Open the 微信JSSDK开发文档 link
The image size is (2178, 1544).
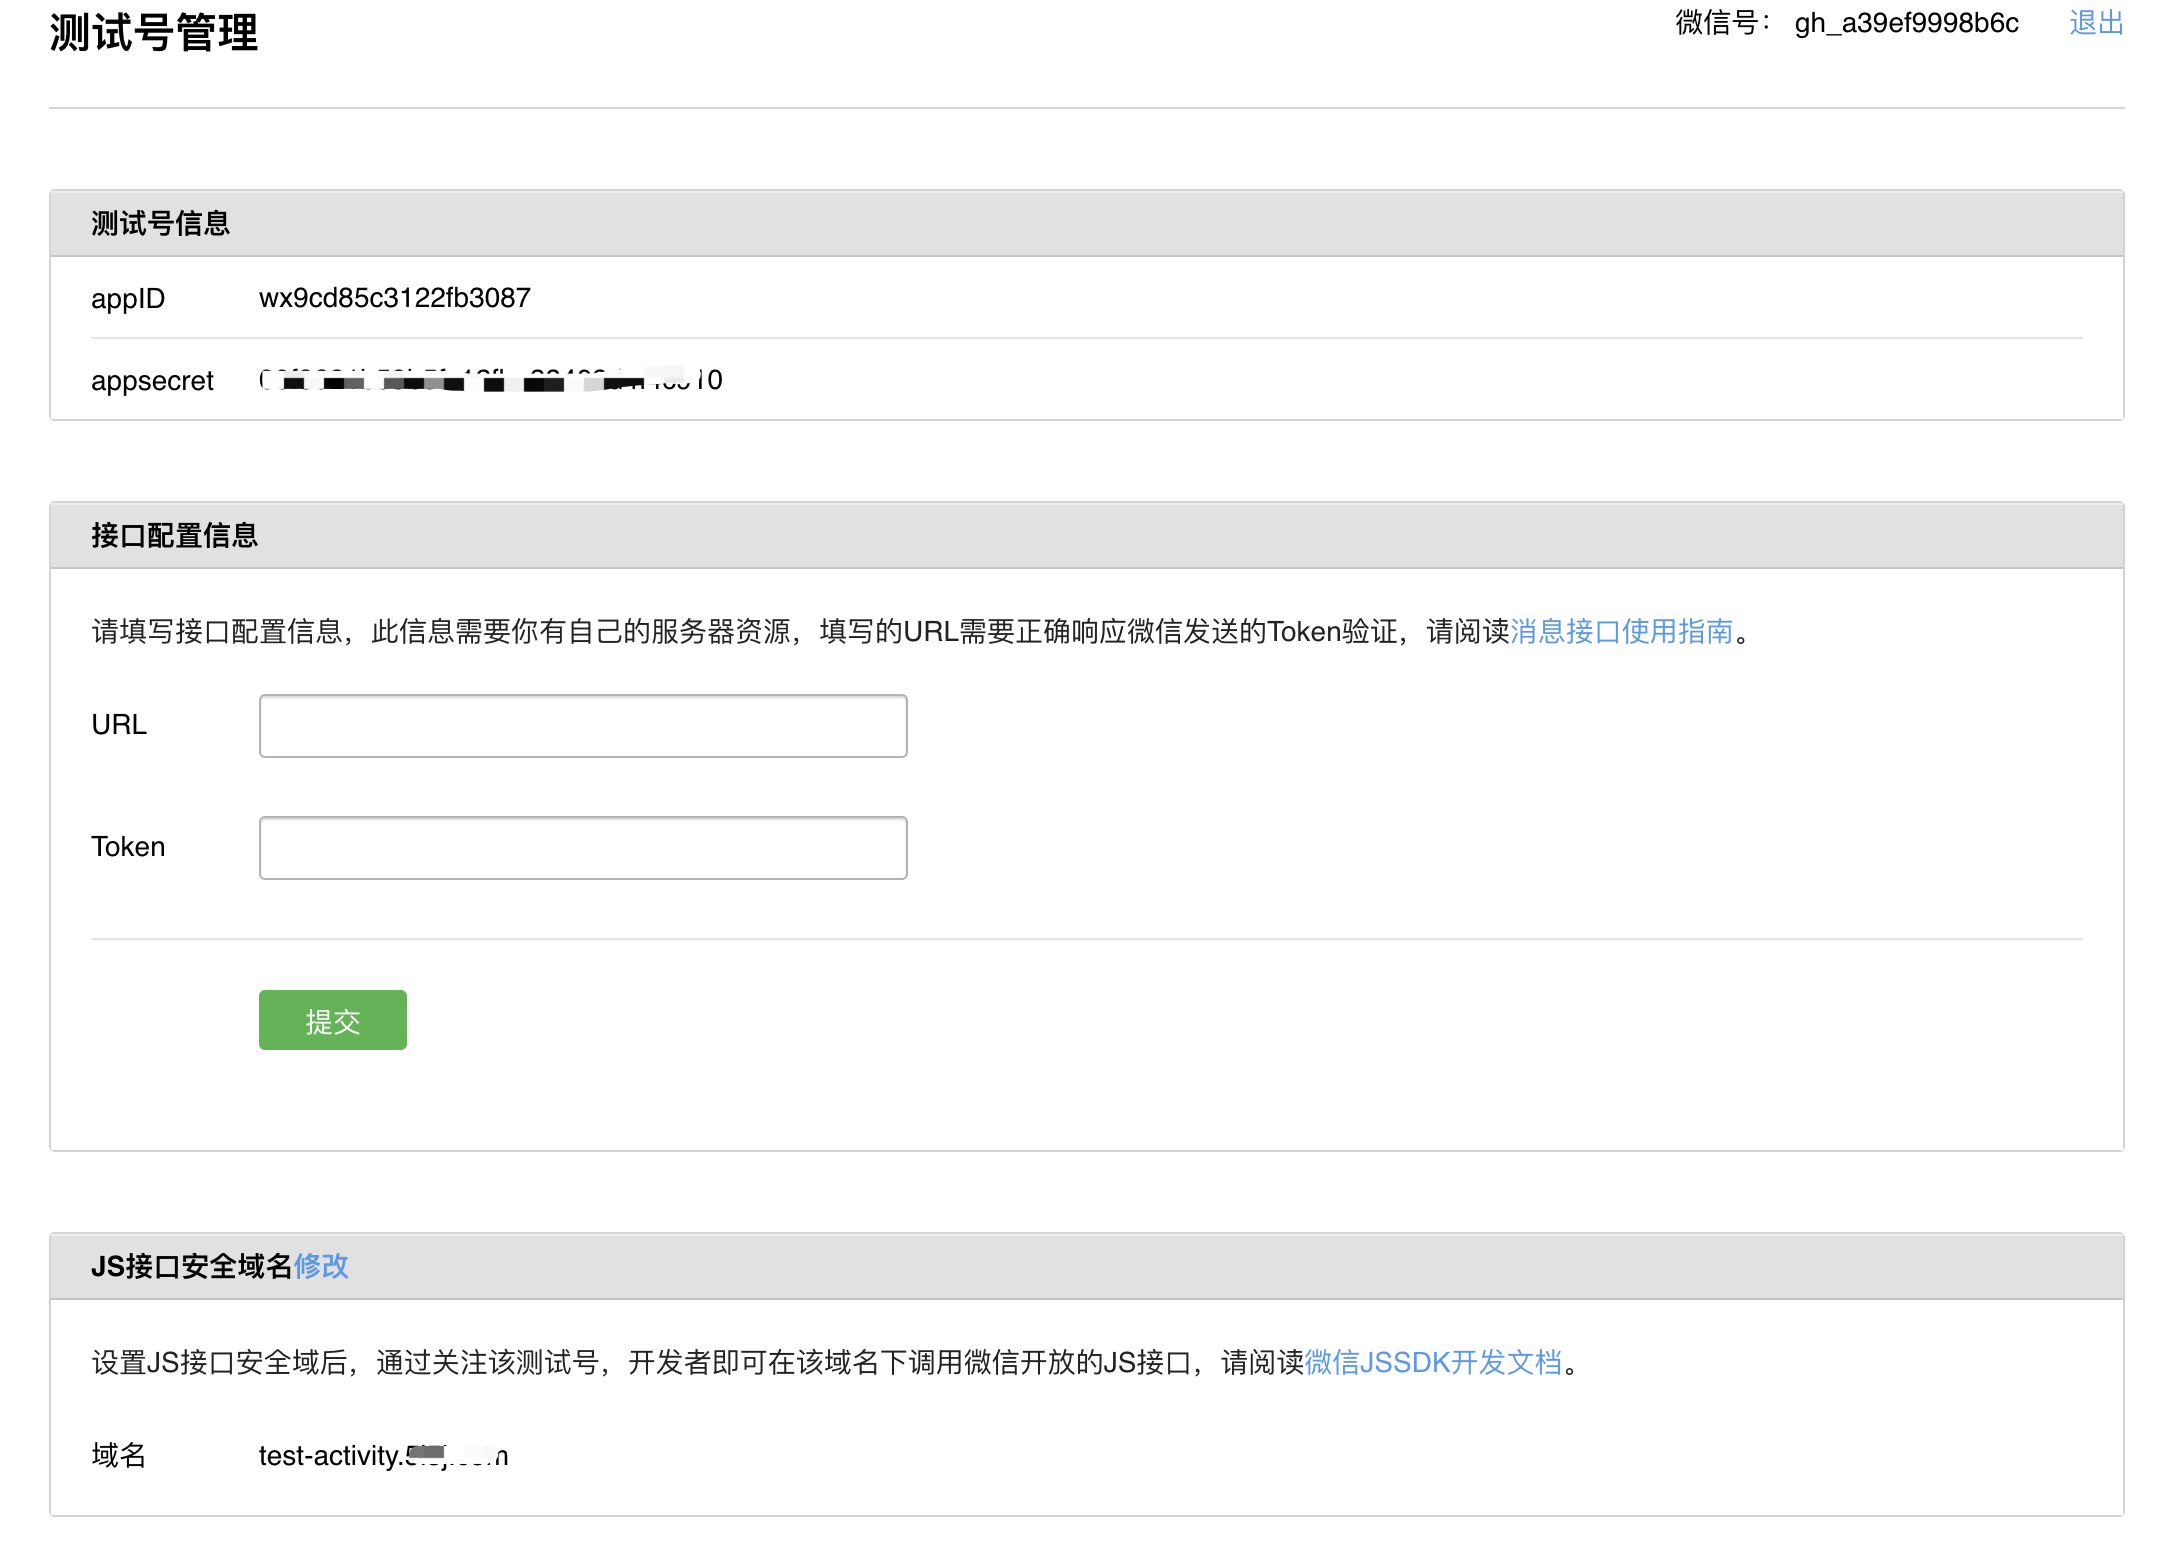click(x=1432, y=1362)
